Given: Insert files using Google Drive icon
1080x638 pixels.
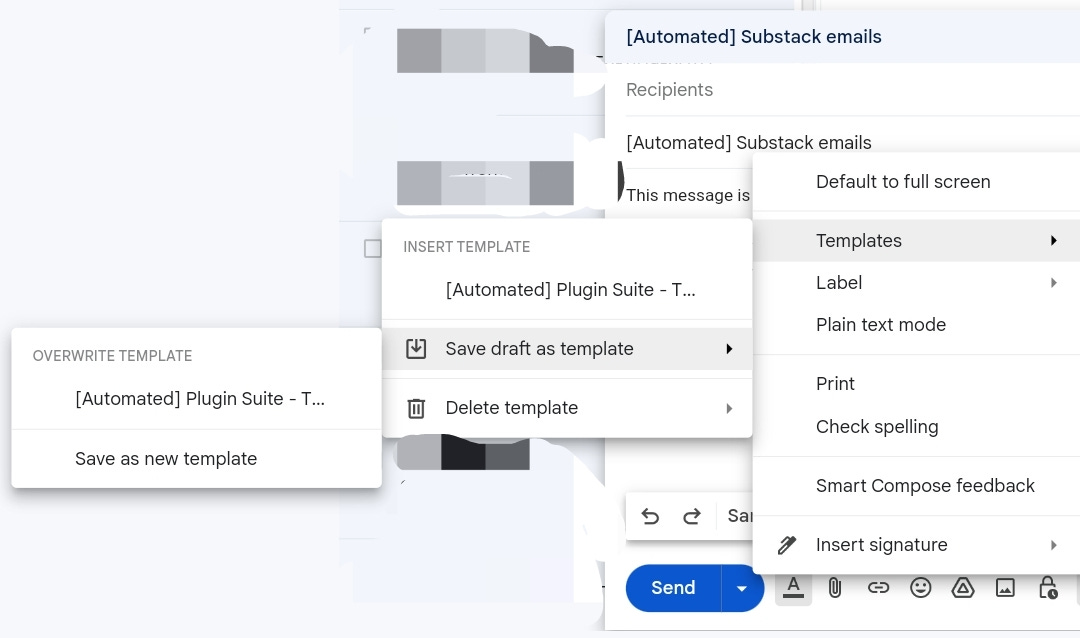Looking at the screenshot, I should [x=962, y=588].
